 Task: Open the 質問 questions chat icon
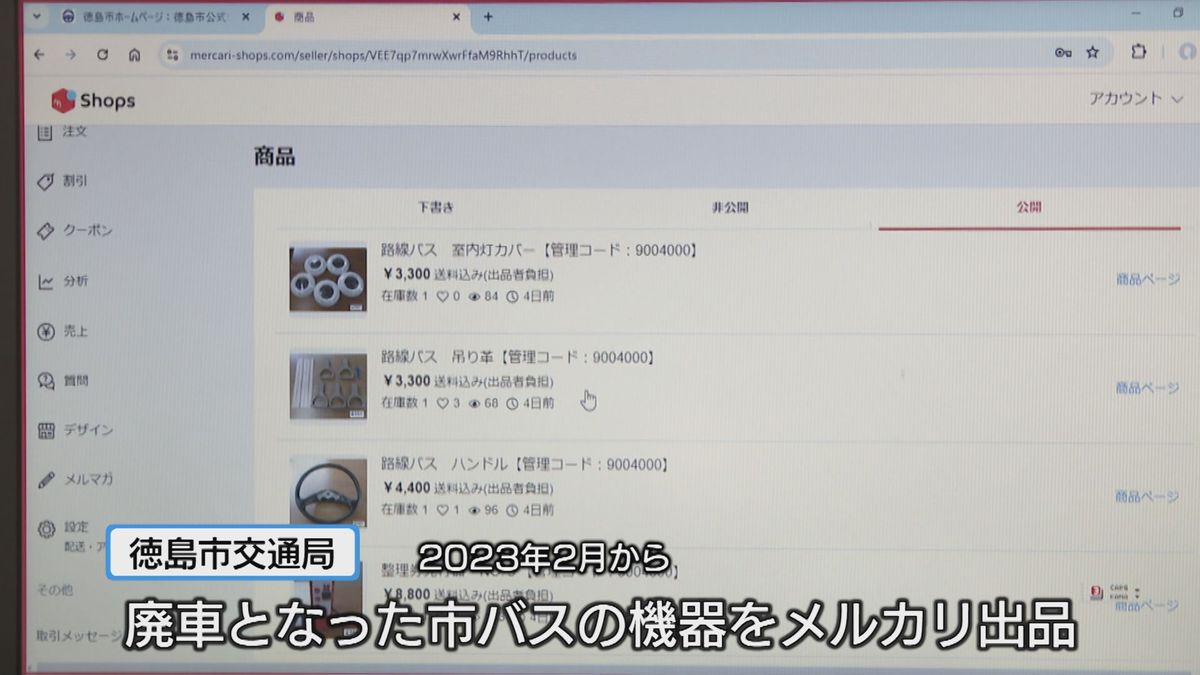coord(45,381)
